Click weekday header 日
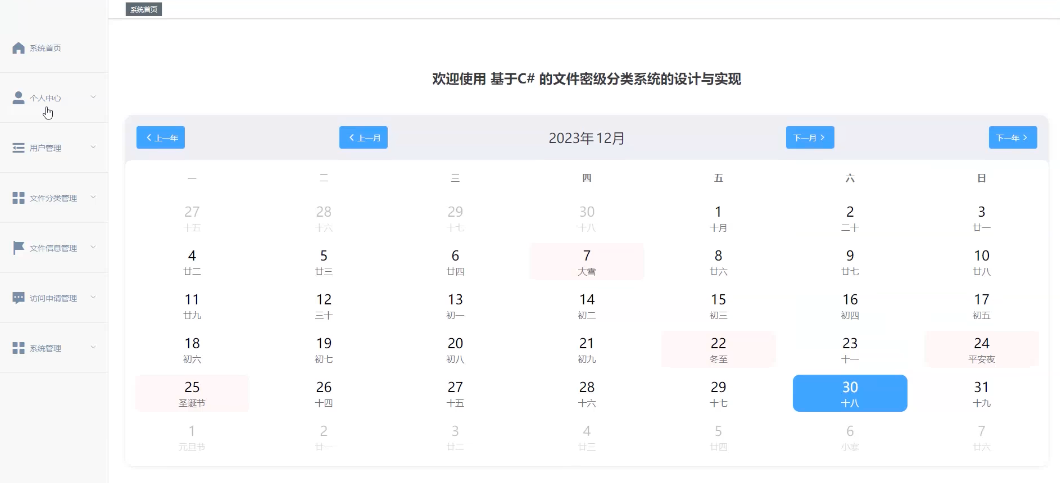 [982, 179]
